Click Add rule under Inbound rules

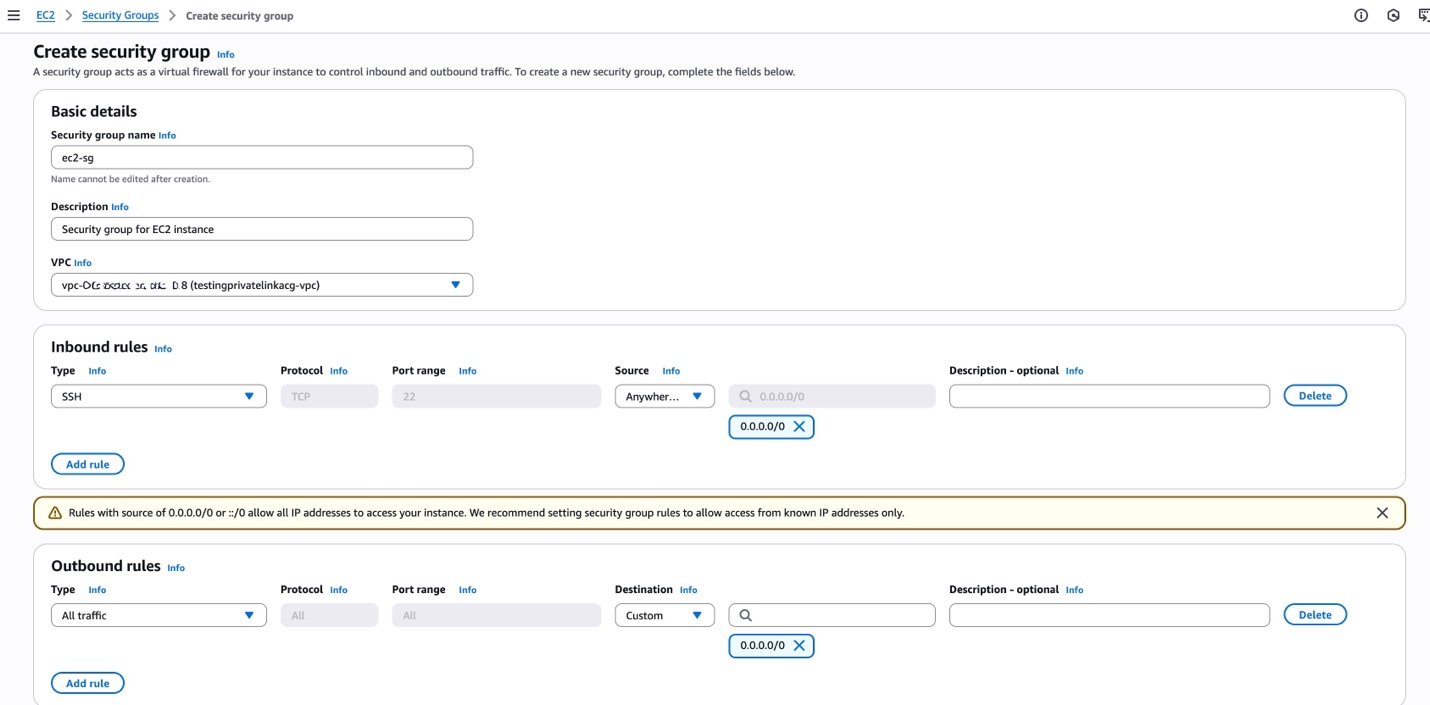click(87, 464)
